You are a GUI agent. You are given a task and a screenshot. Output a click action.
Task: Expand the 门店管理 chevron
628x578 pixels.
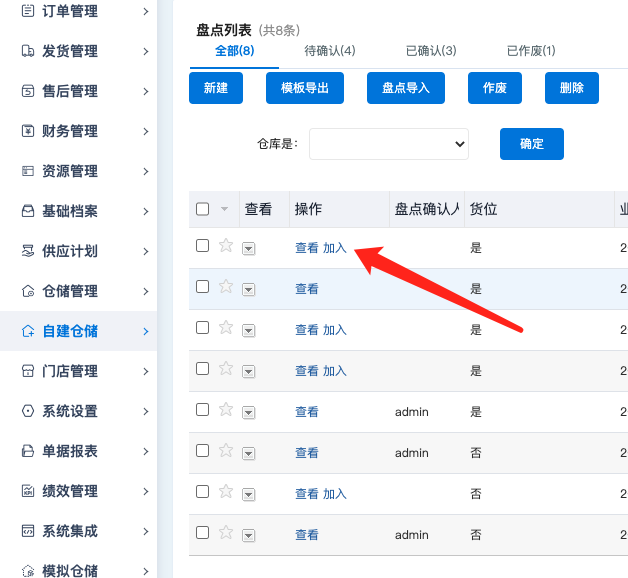click(x=146, y=371)
